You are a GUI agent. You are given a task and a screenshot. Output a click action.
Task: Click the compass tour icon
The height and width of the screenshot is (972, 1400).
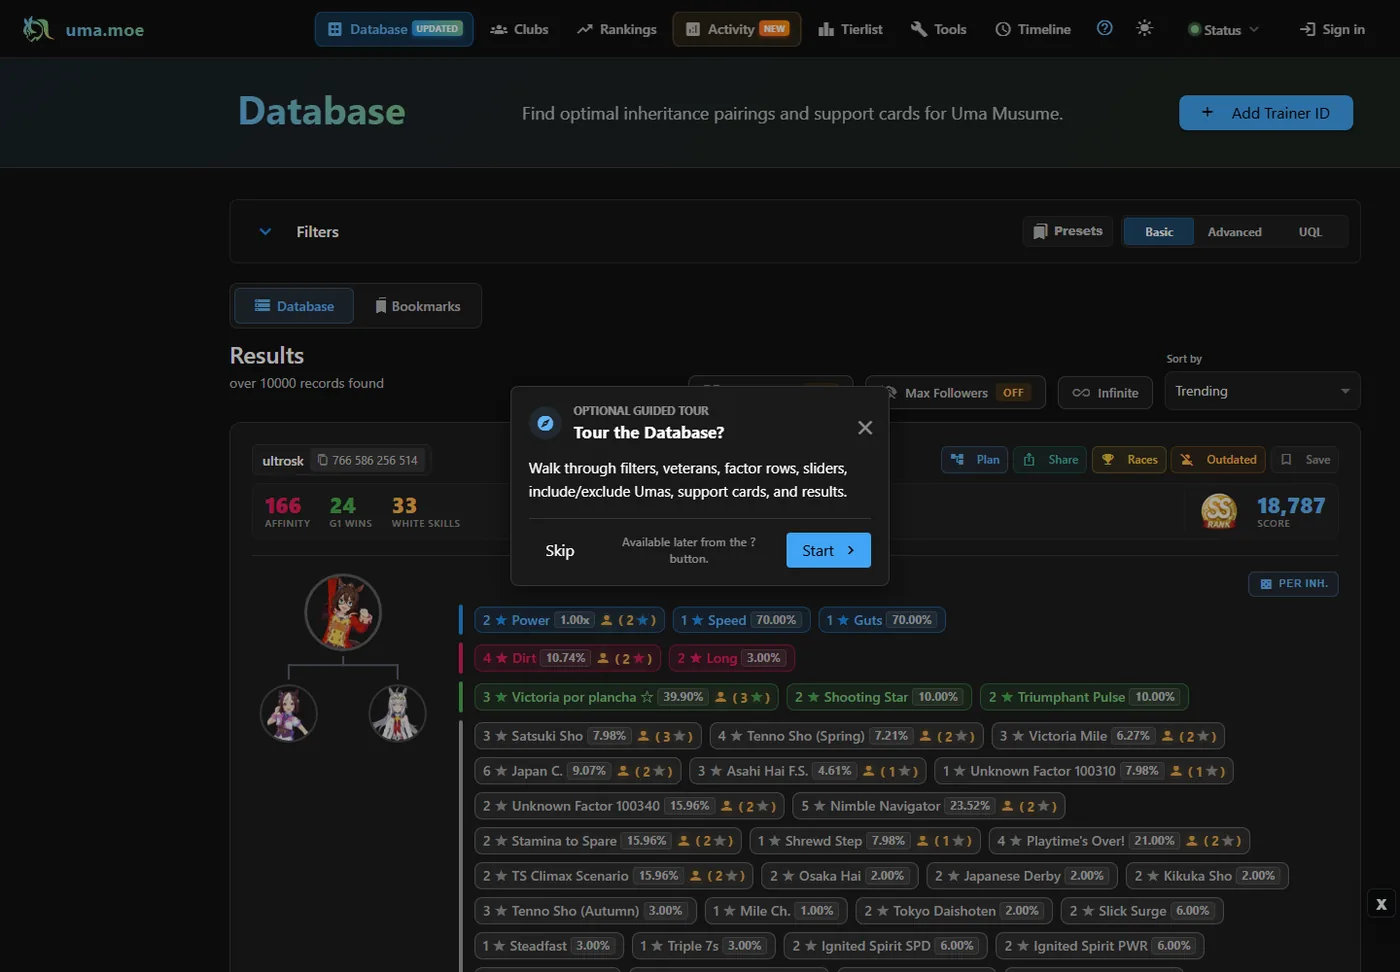click(x=545, y=423)
